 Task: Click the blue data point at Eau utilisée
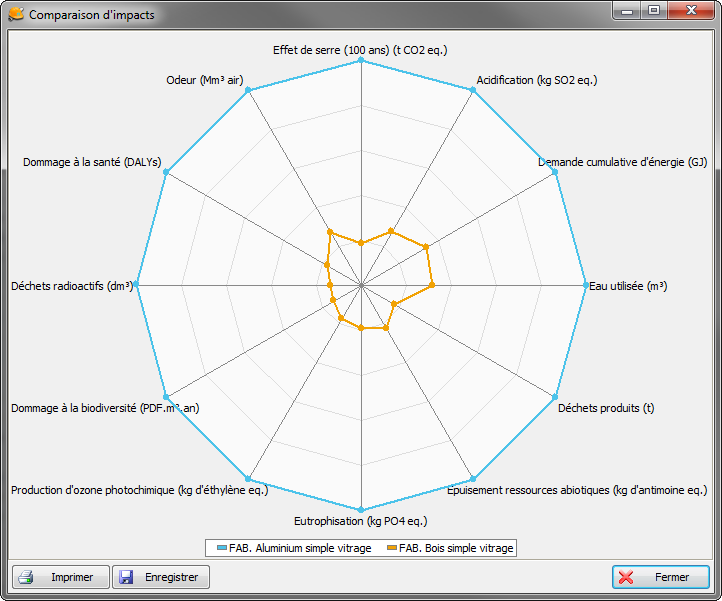point(585,285)
